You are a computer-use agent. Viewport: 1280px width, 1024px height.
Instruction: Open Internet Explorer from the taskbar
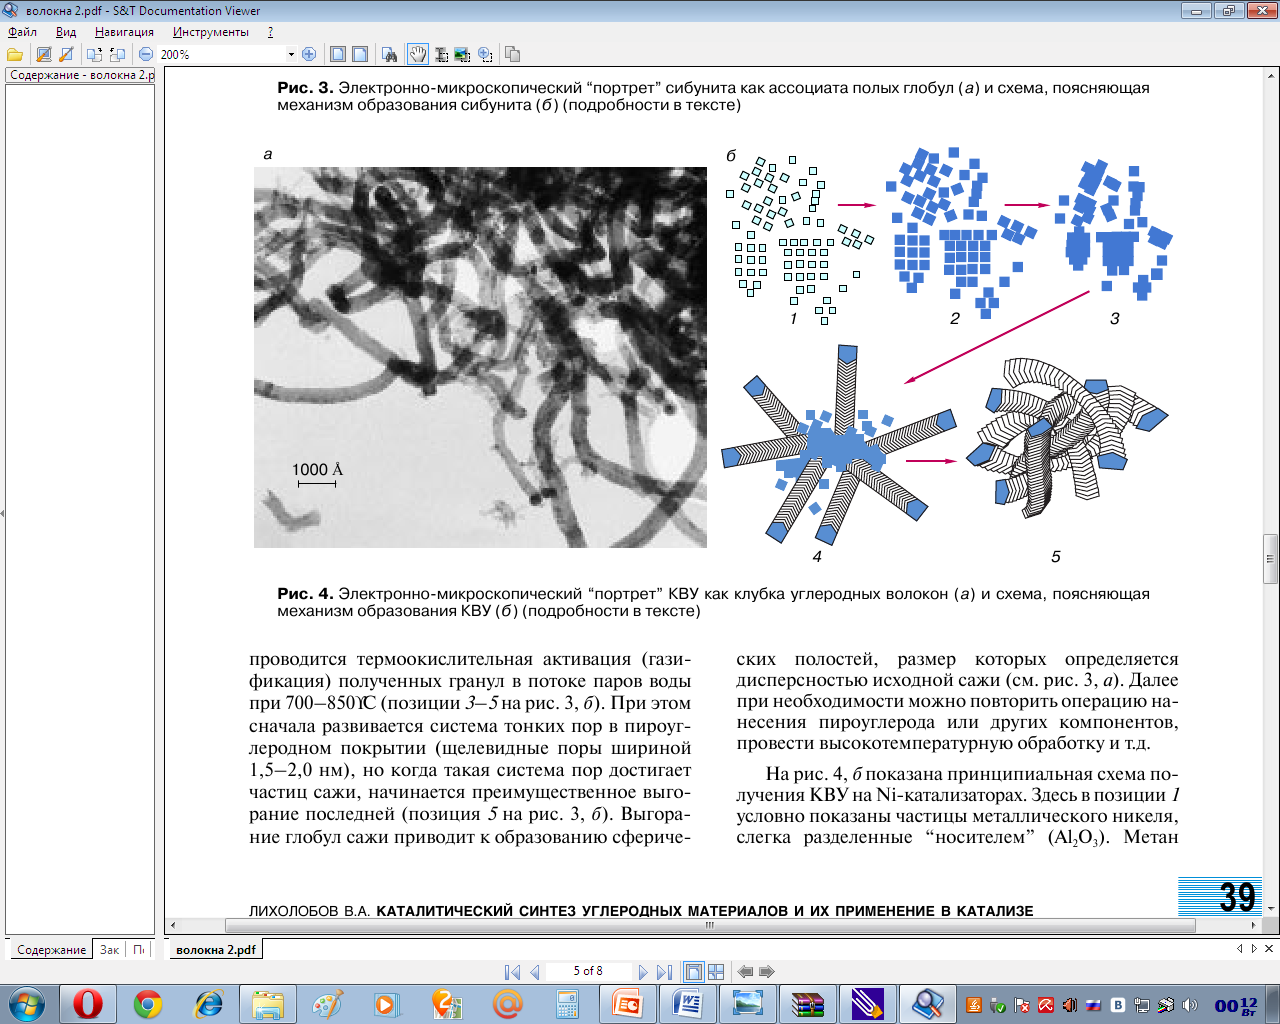(x=207, y=1003)
